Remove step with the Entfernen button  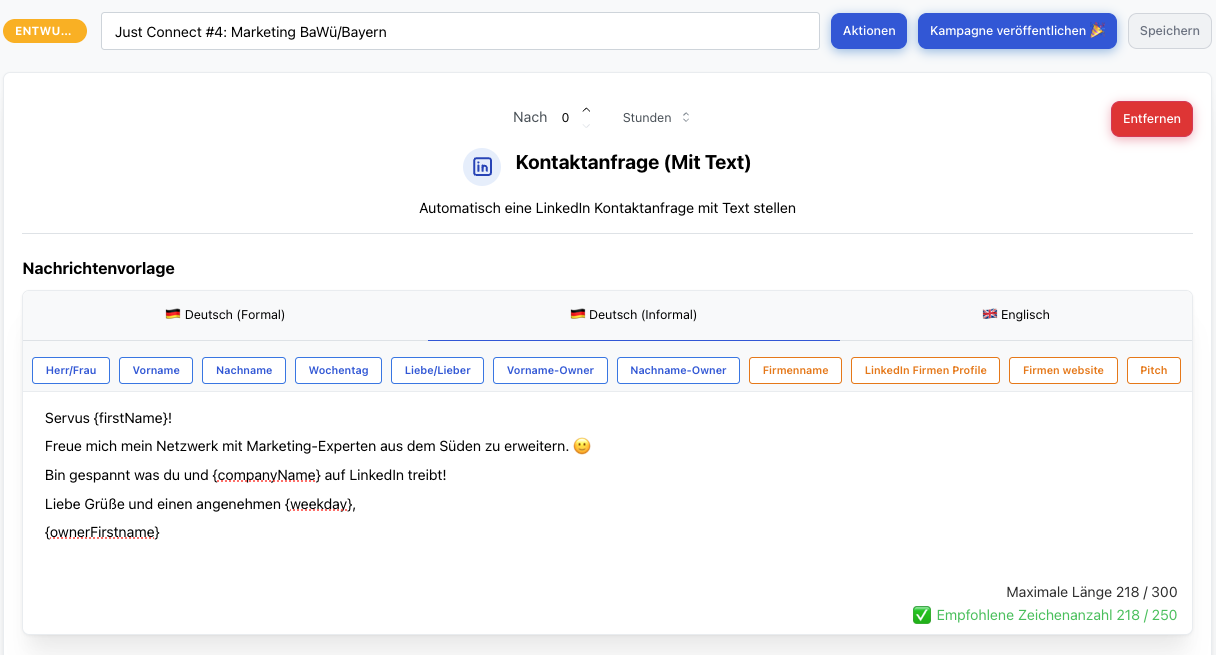(x=1151, y=119)
